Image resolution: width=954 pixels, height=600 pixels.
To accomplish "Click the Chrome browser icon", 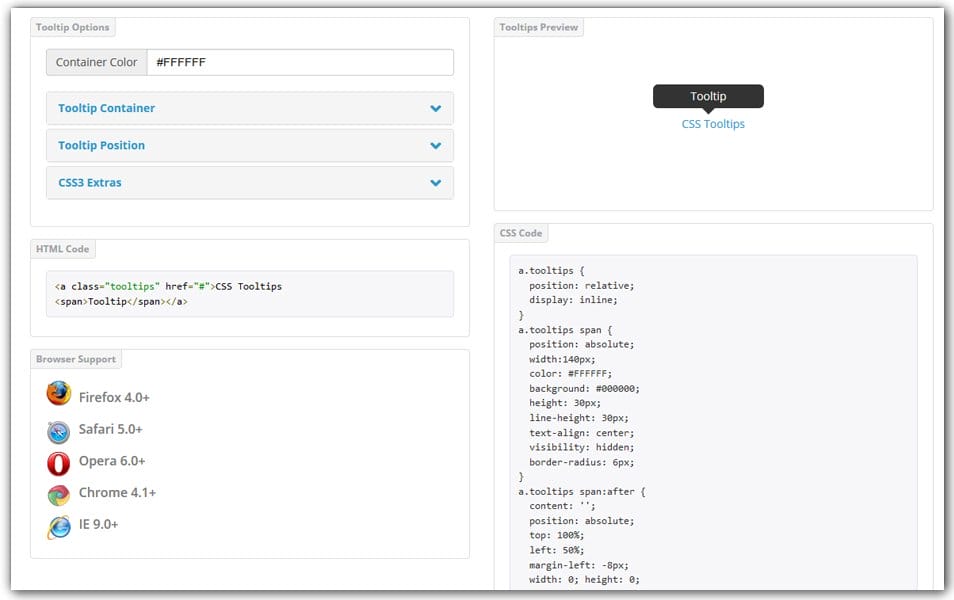I will [59, 494].
